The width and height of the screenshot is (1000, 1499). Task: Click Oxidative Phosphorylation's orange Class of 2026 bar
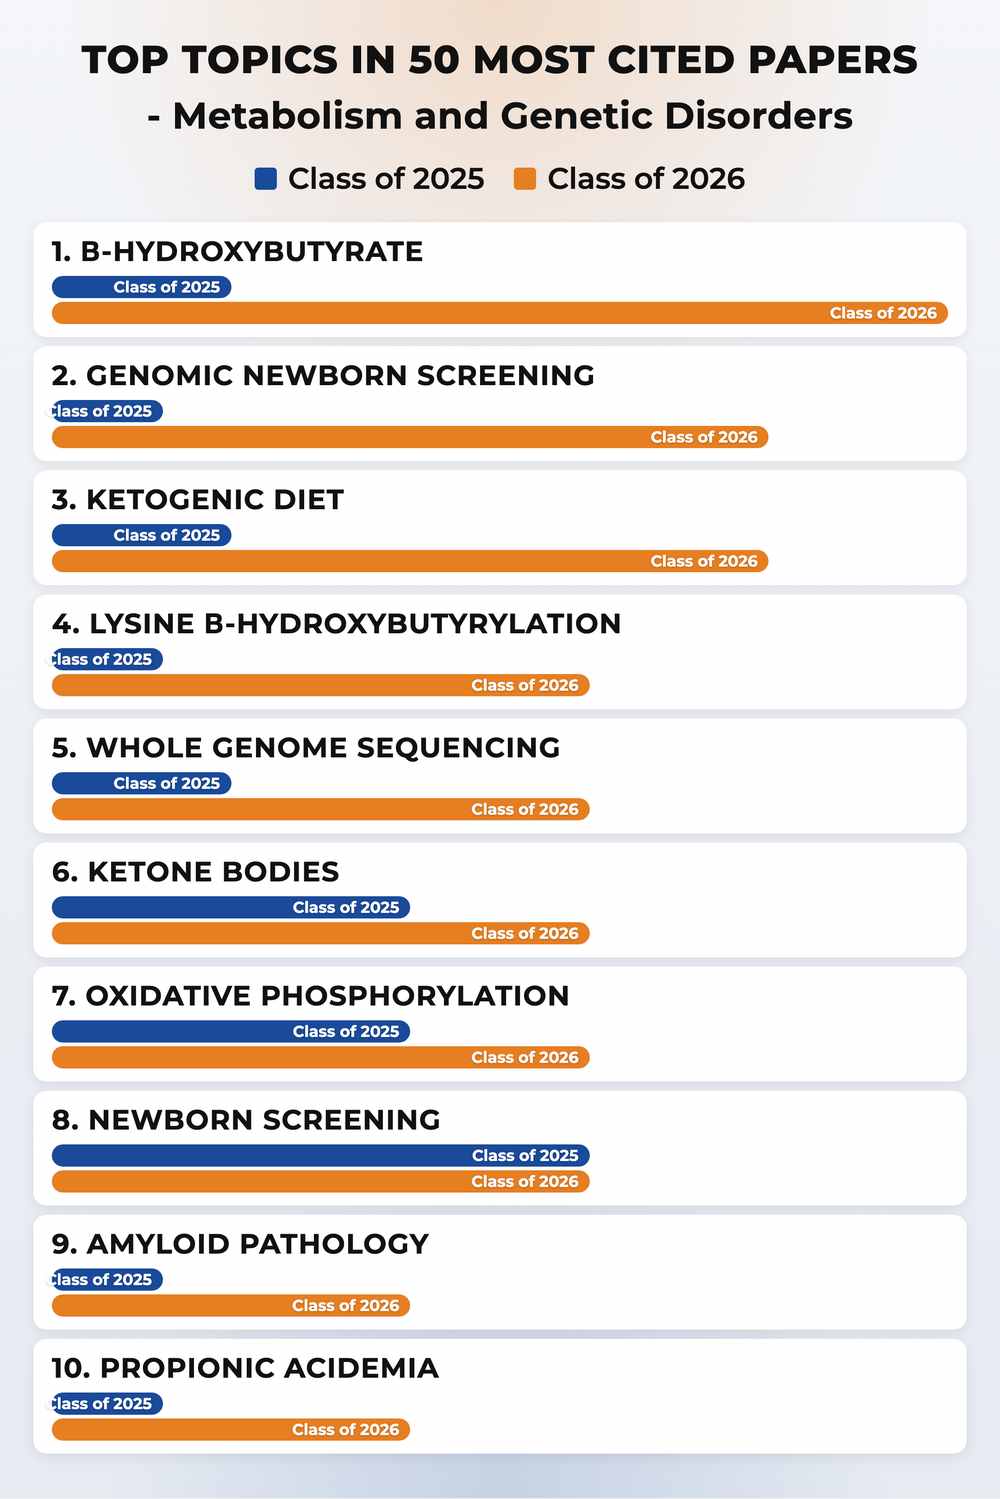pyautogui.click(x=321, y=1057)
